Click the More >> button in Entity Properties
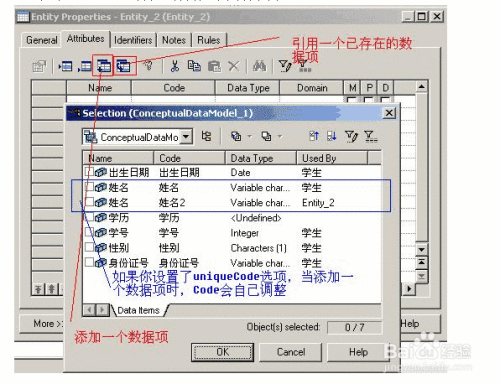 coord(42,324)
